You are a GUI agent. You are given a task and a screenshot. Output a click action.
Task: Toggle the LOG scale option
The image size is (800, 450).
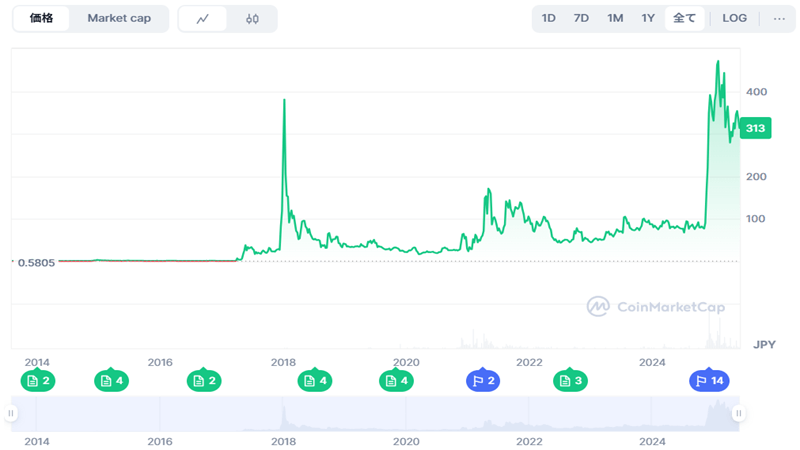pos(734,18)
